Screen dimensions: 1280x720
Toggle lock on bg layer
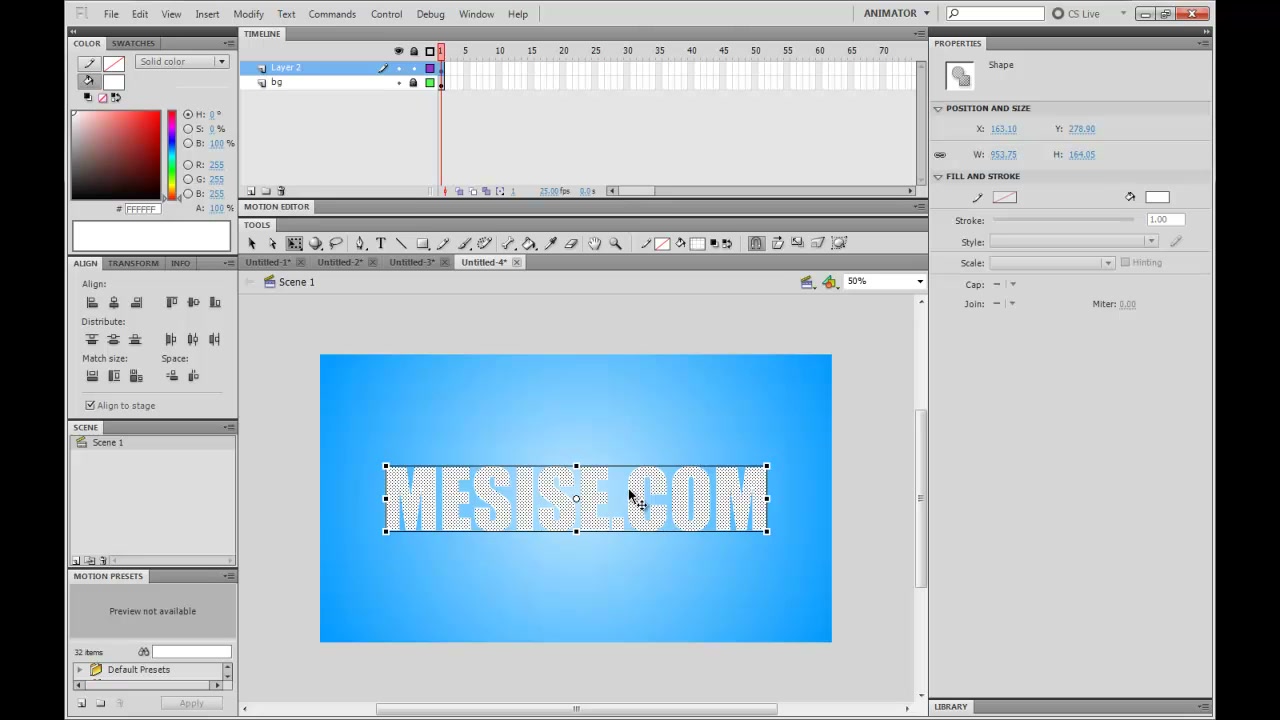coord(413,82)
